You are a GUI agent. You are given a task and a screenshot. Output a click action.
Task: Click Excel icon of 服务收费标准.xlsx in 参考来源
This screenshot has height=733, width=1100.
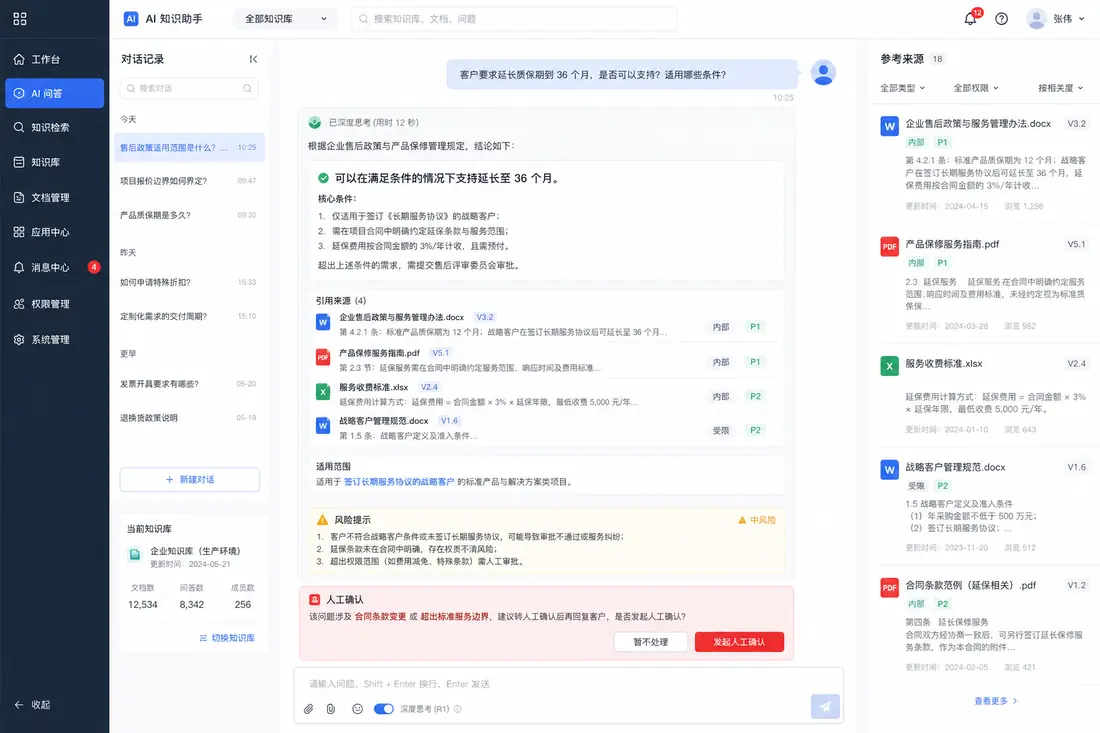click(890, 366)
